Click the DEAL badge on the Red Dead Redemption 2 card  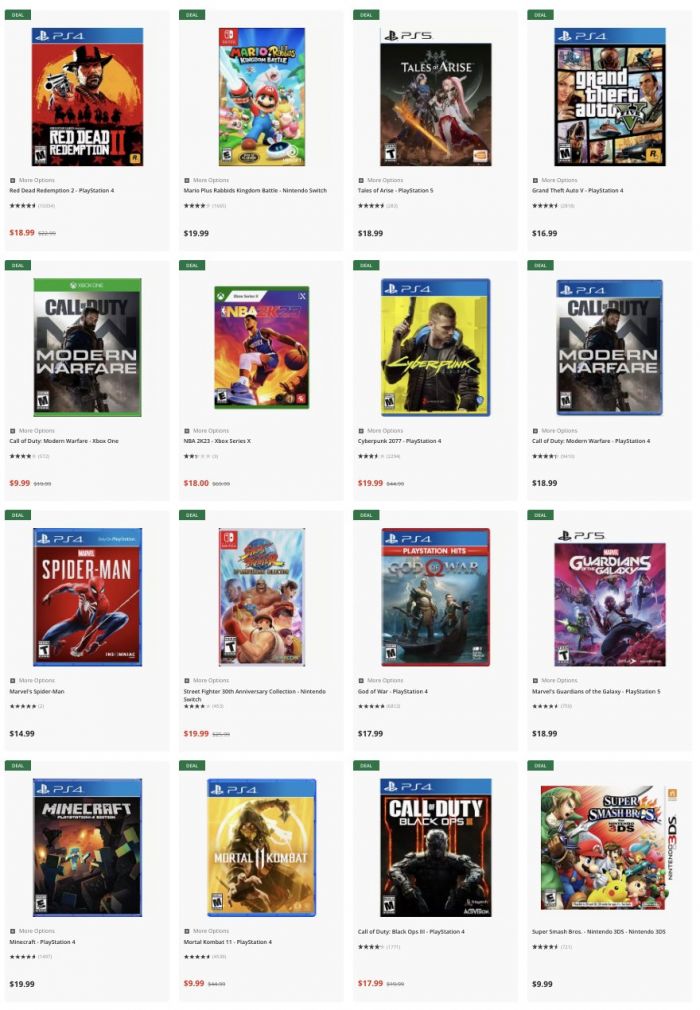(17, 15)
